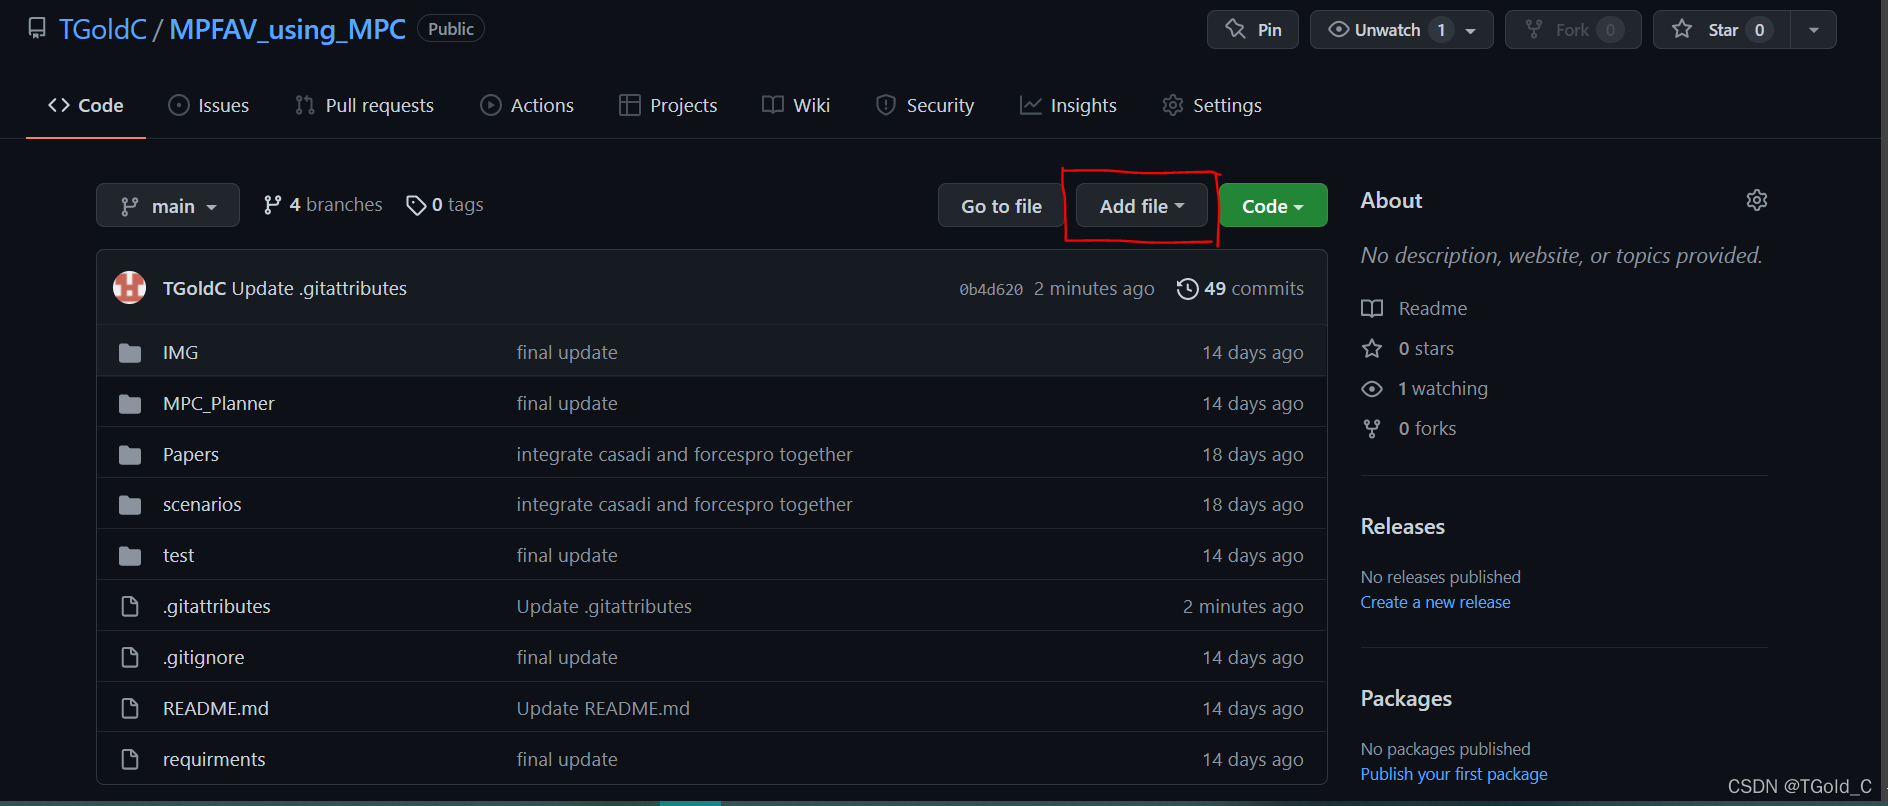Viewport: 1888px width, 806px height.
Task: Open the .gitignore file
Action: click(x=204, y=657)
